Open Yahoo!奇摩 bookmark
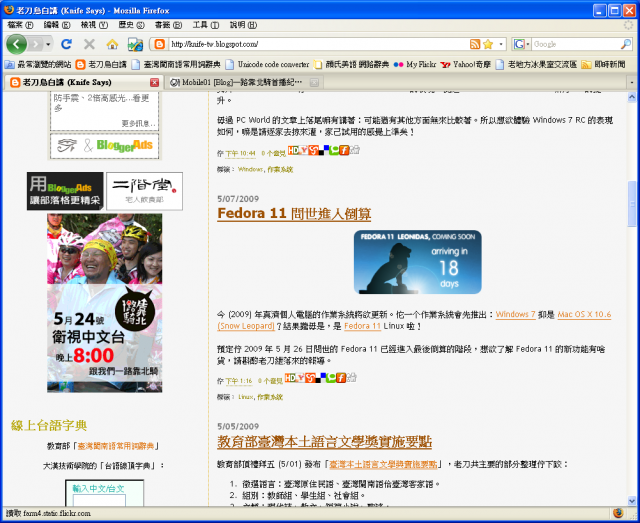The height and width of the screenshot is (523, 640). tap(466, 65)
